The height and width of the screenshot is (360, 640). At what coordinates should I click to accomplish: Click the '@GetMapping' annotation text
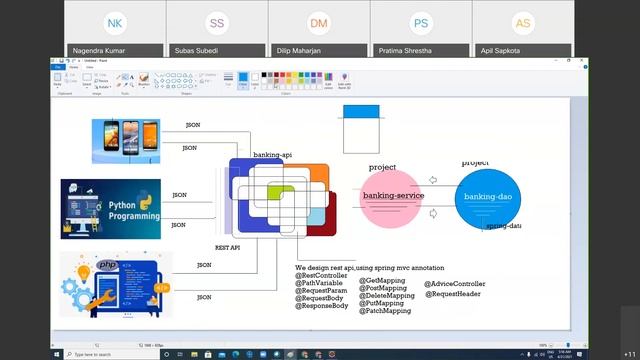click(x=382, y=280)
